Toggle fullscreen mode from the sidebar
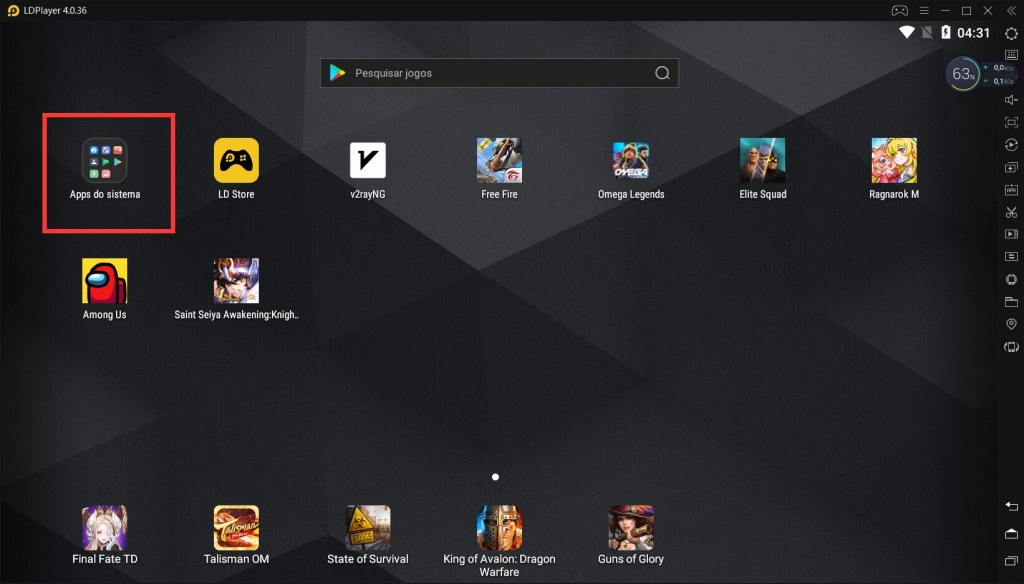 coord(1011,122)
